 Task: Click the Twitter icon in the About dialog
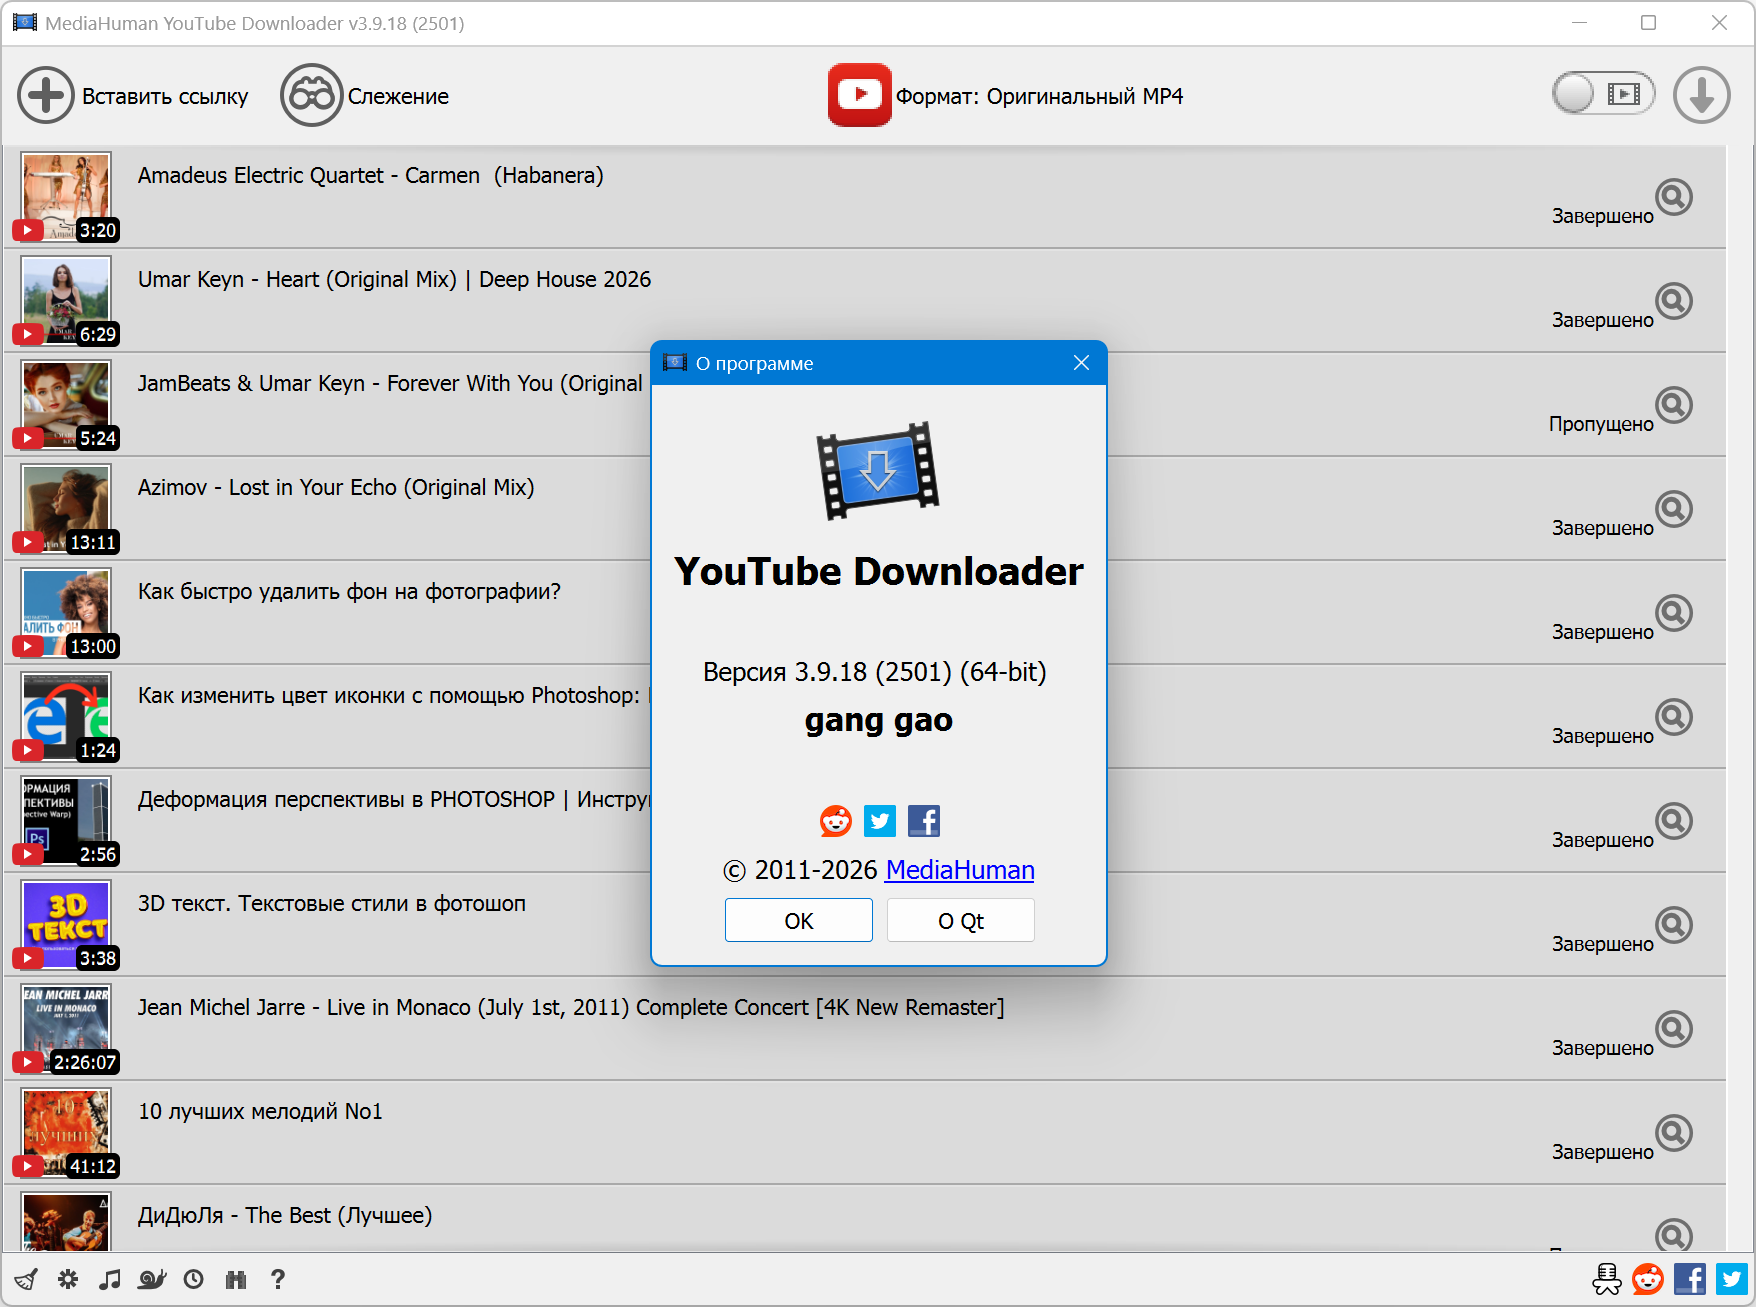(880, 821)
